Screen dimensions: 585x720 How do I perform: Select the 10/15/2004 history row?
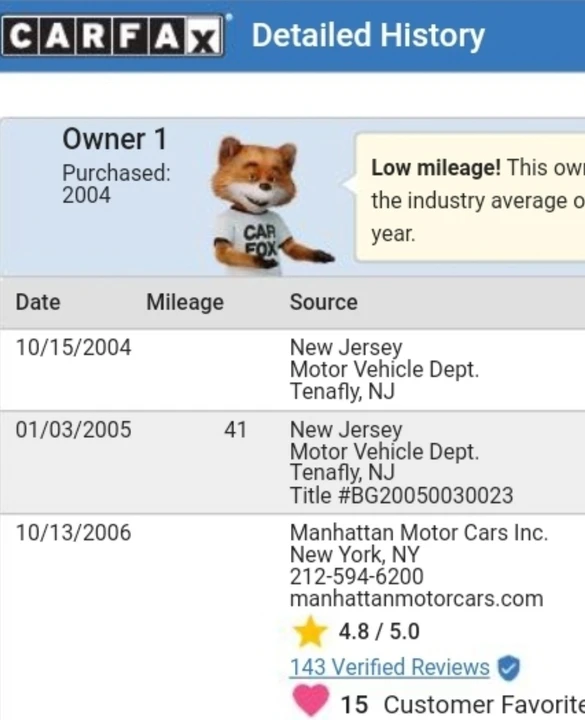point(292,370)
